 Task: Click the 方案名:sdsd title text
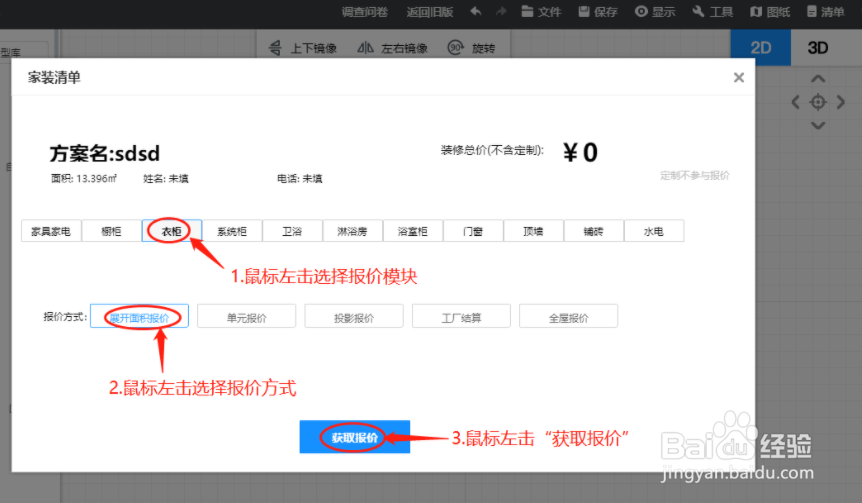tap(105, 153)
